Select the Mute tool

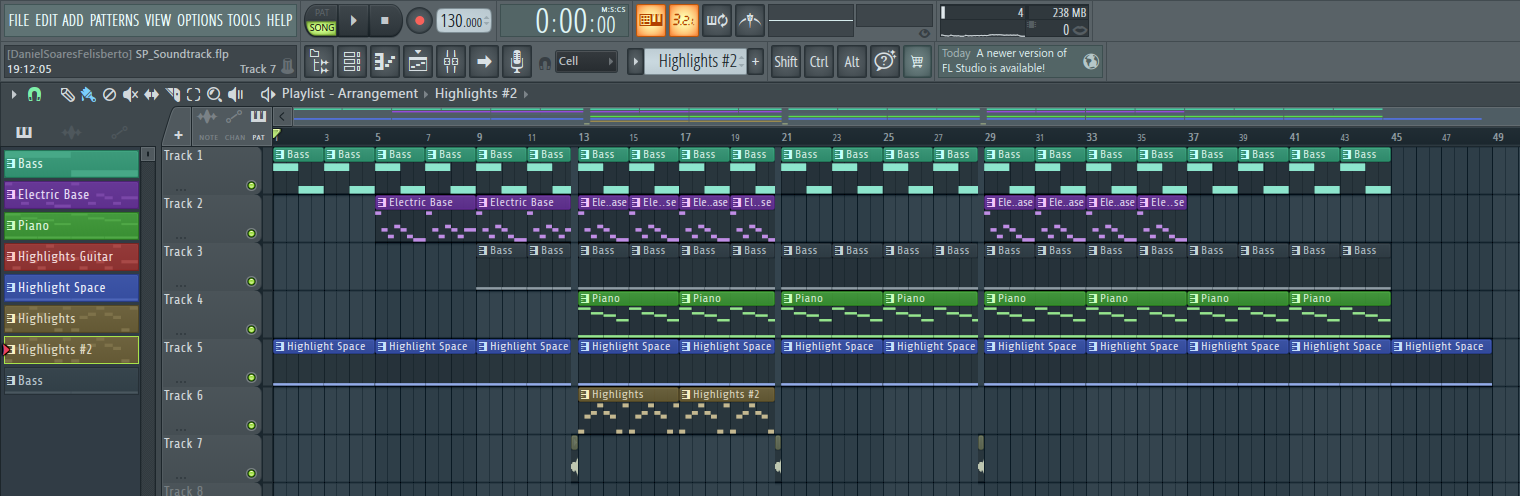[130, 94]
